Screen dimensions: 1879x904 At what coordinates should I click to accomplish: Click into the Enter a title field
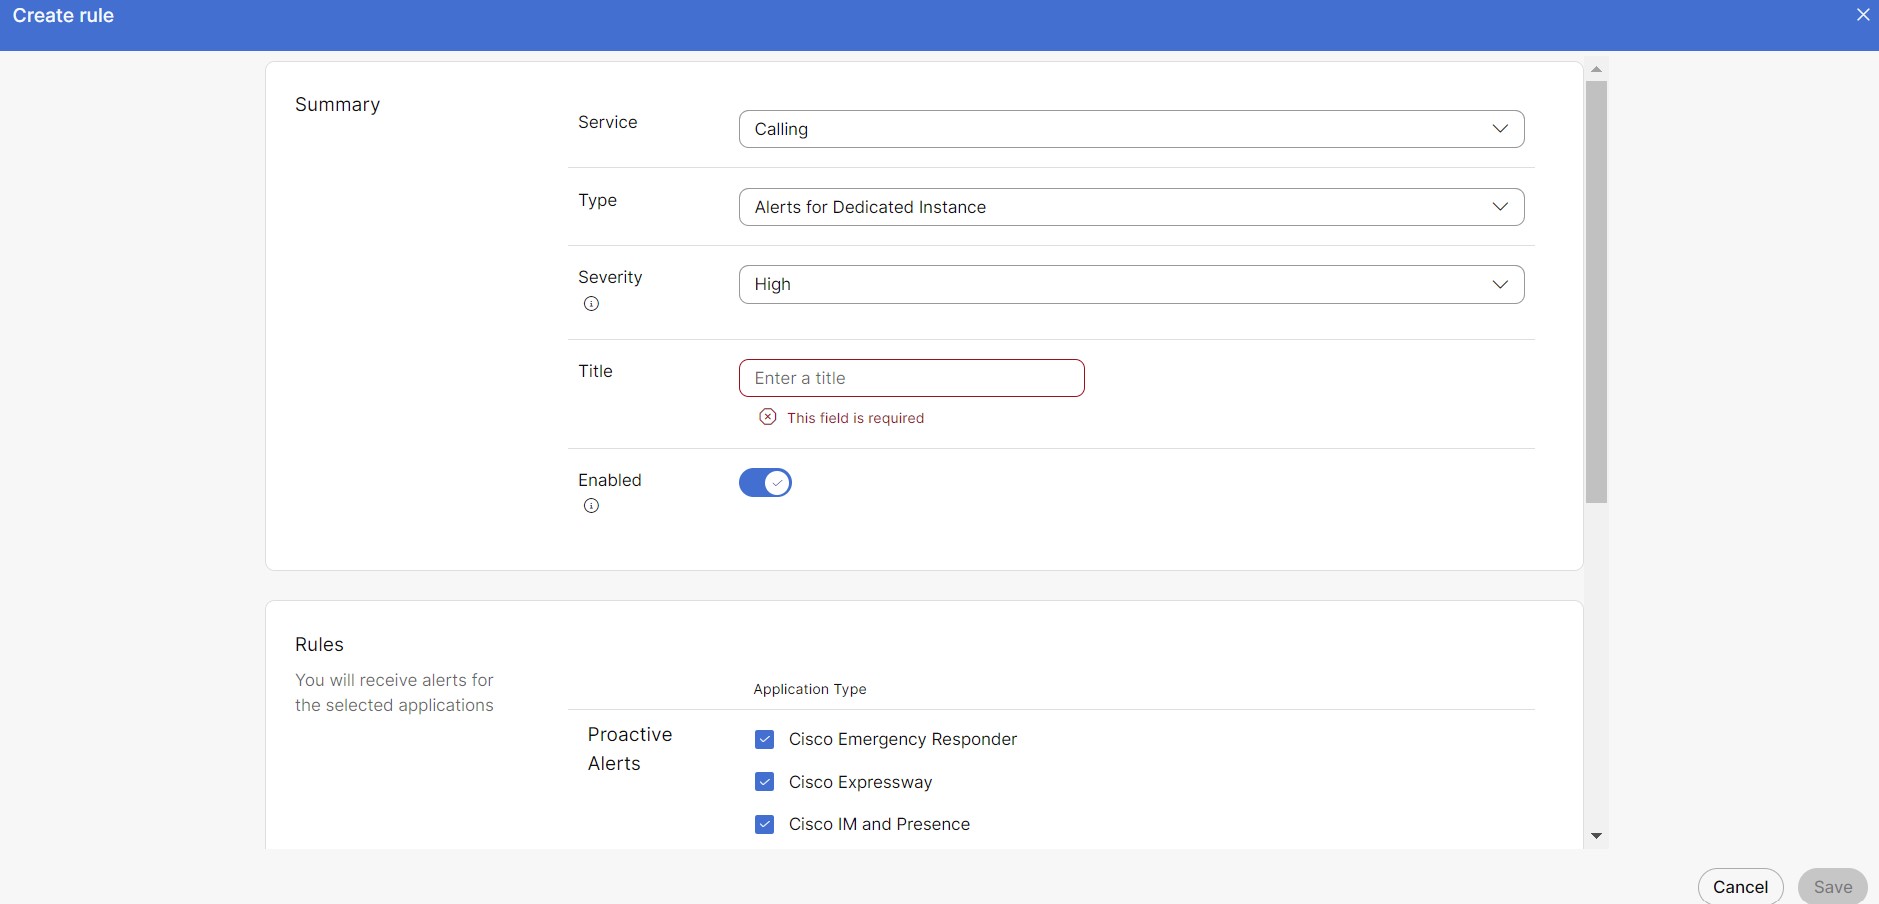[911, 378]
